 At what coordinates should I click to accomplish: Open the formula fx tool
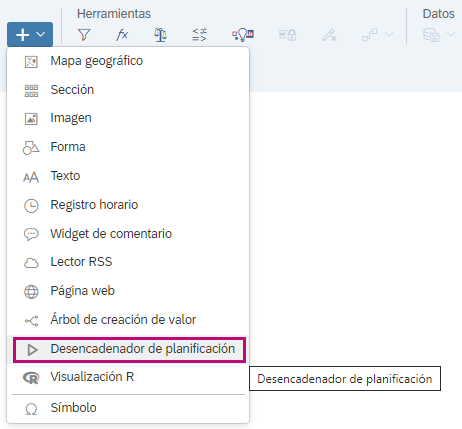(122, 35)
